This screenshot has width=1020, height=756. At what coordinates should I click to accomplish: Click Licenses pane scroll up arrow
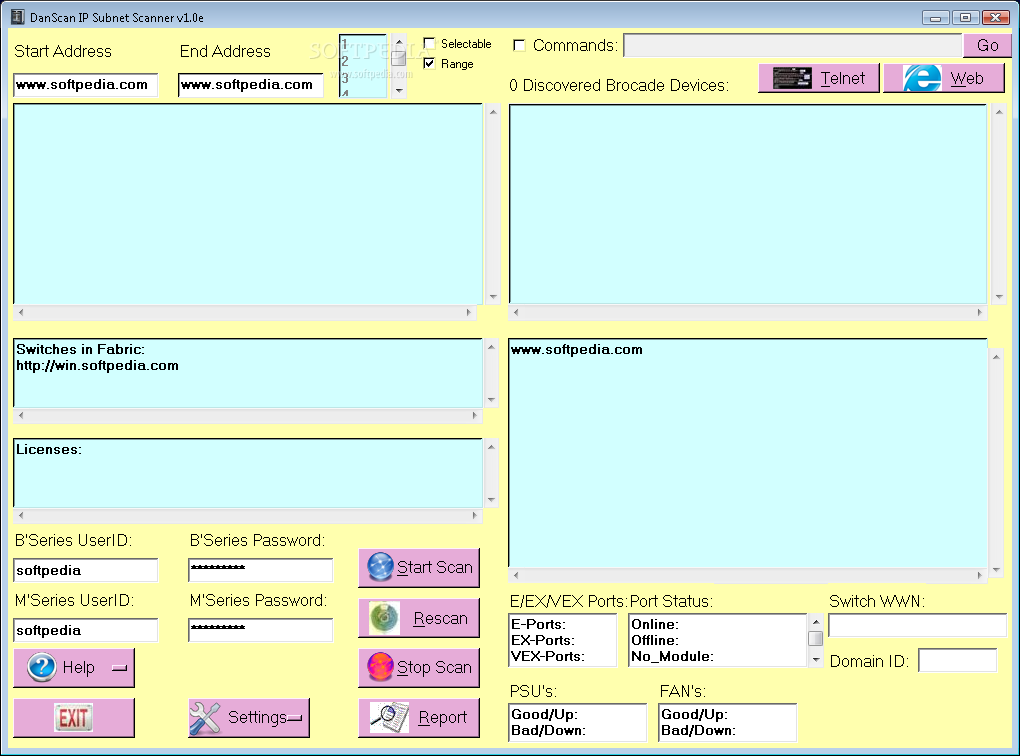pyautogui.click(x=491, y=446)
